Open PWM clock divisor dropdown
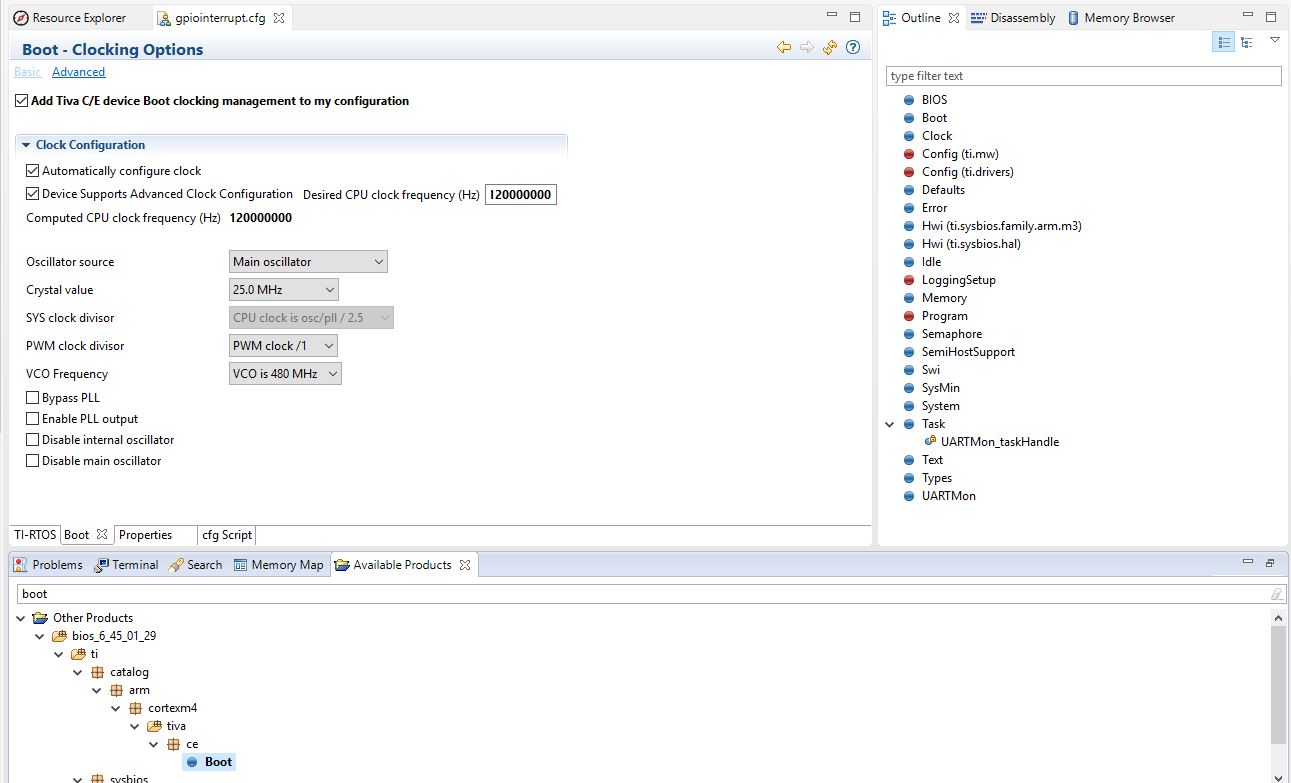The height and width of the screenshot is (783, 1291). 284,346
